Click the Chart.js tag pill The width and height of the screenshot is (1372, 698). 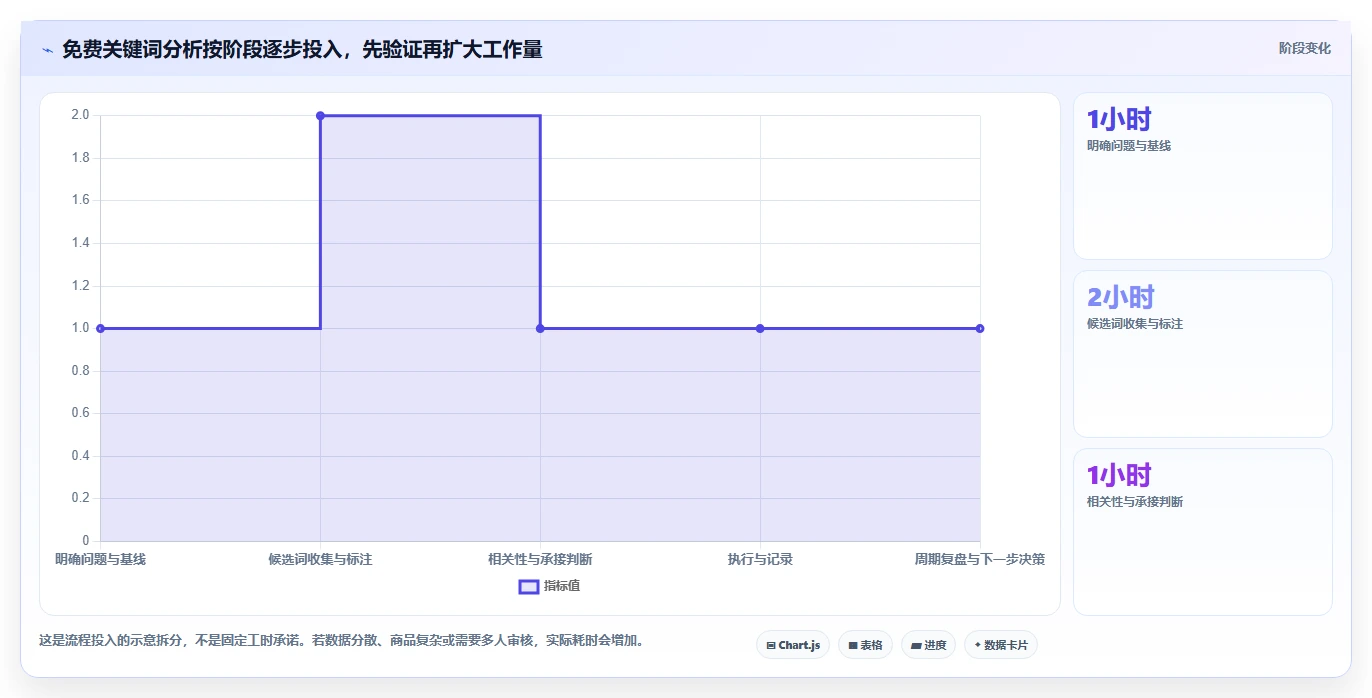[x=793, y=645]
